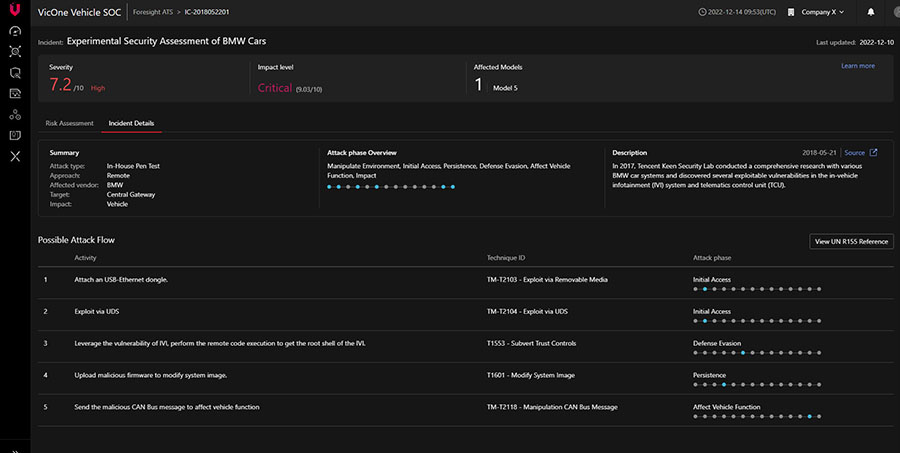Screen dimensions: 900x453
Task: Click the Model 5 affected model
Action: click(505, 88)
